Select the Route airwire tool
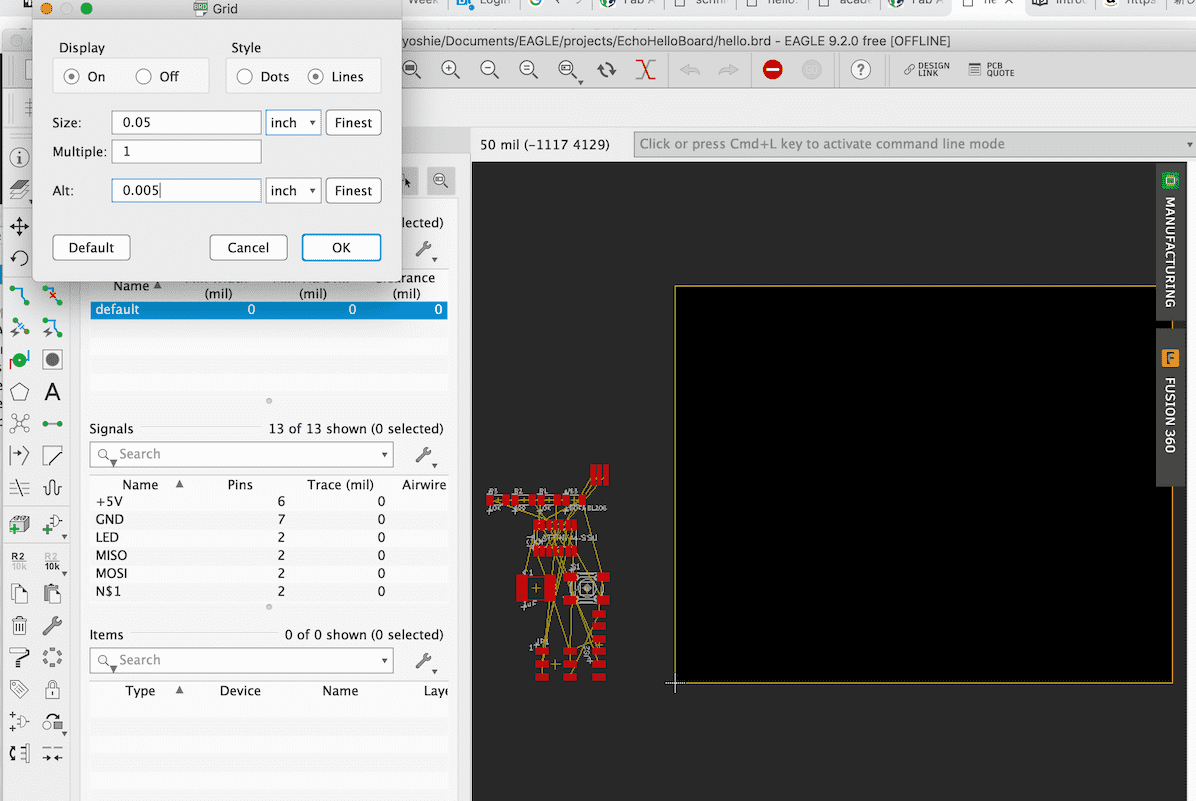1196x801 pixels. click(x=20, y=295)
